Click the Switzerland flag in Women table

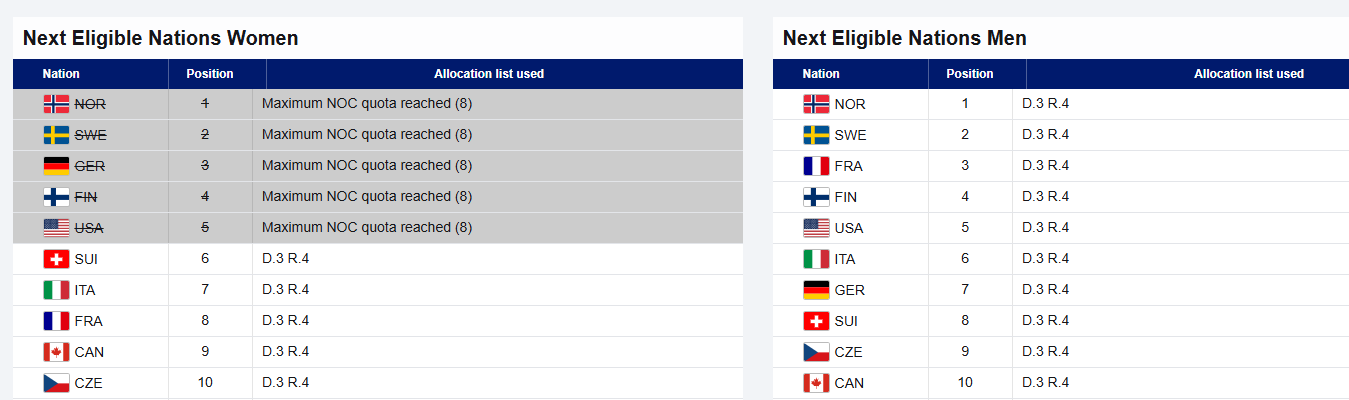56,259
